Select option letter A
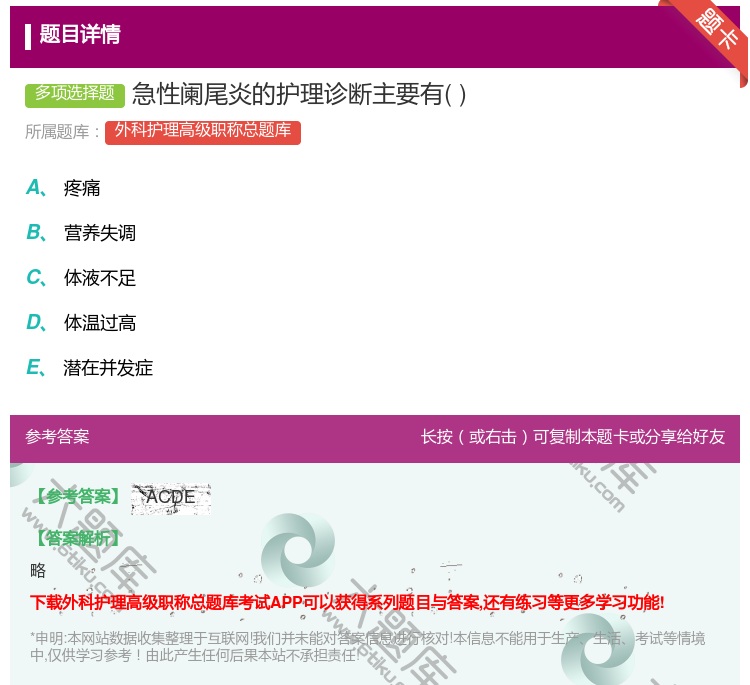750x685 pixels. point(35,188)
